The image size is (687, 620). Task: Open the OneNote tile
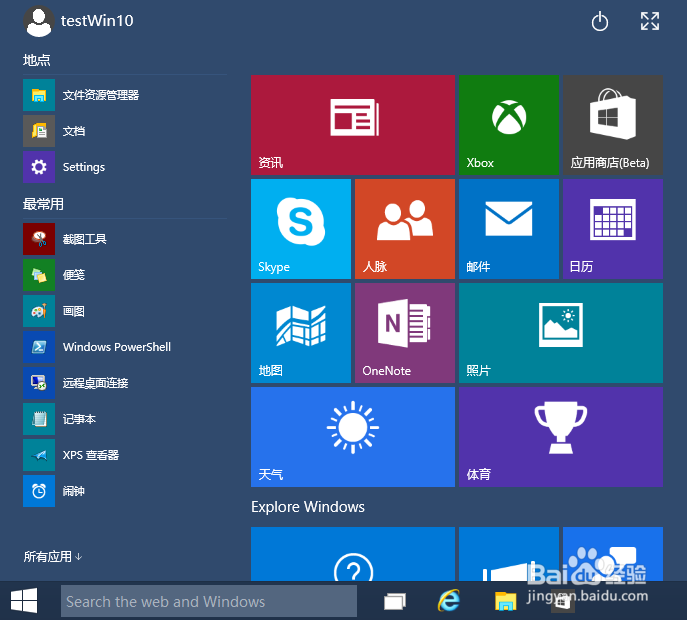405,333
